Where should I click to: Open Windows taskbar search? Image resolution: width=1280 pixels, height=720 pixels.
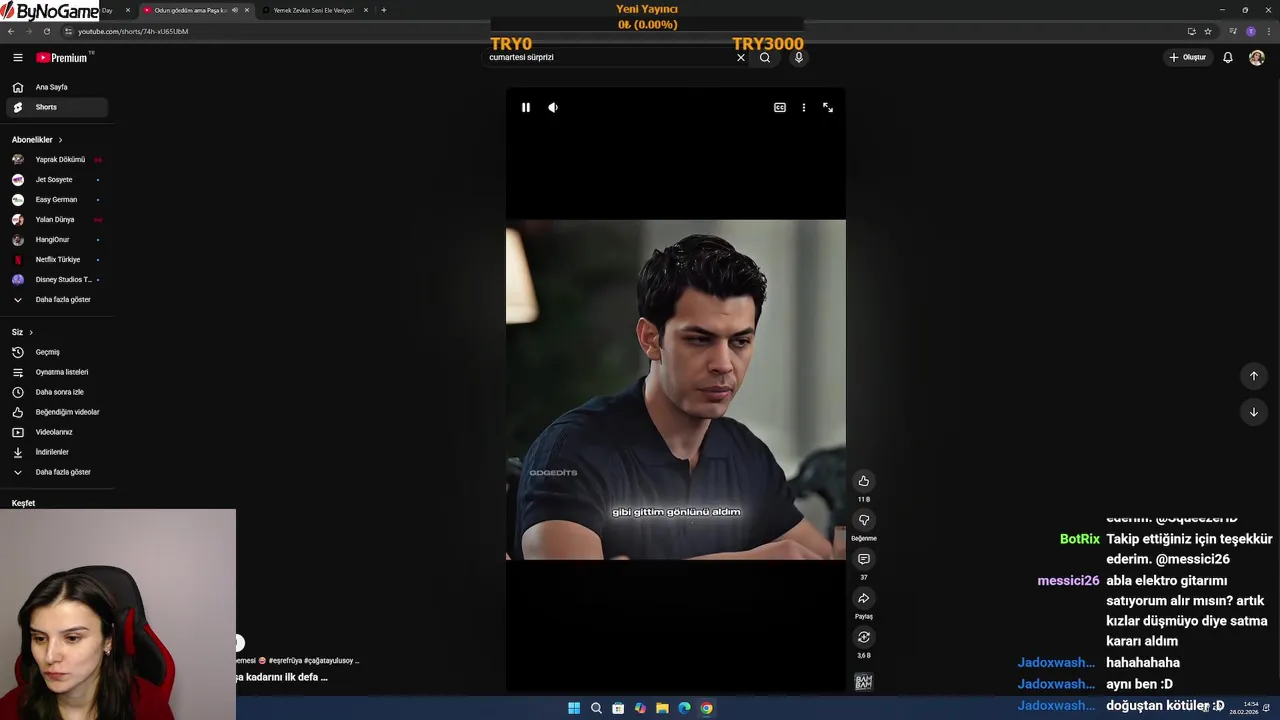coord(596,708)
